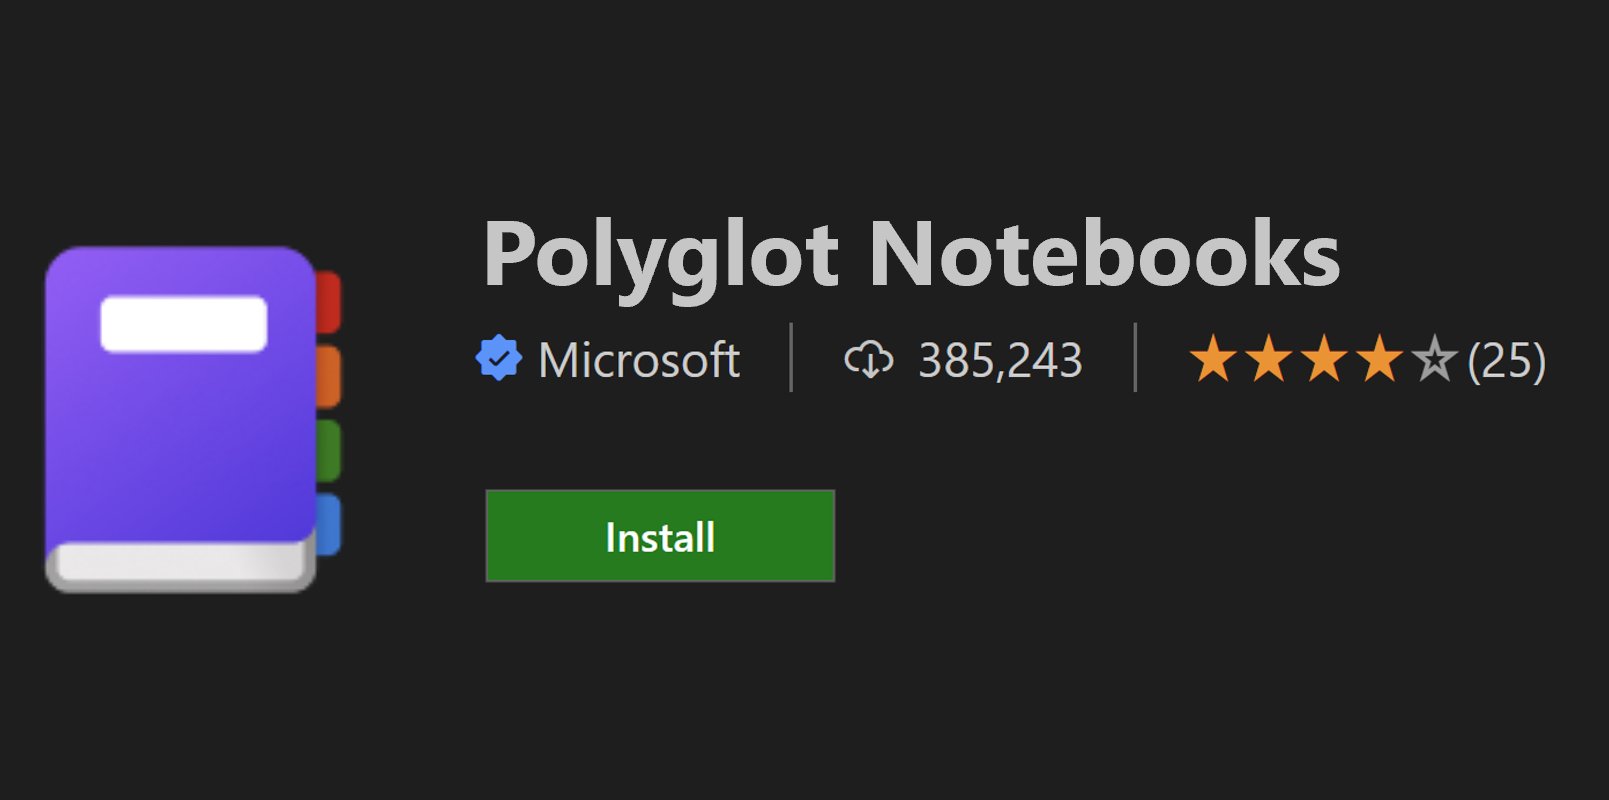
Task: Click the blue verified publisher badge
Action: pyautogui.click(x=499, y=359)
